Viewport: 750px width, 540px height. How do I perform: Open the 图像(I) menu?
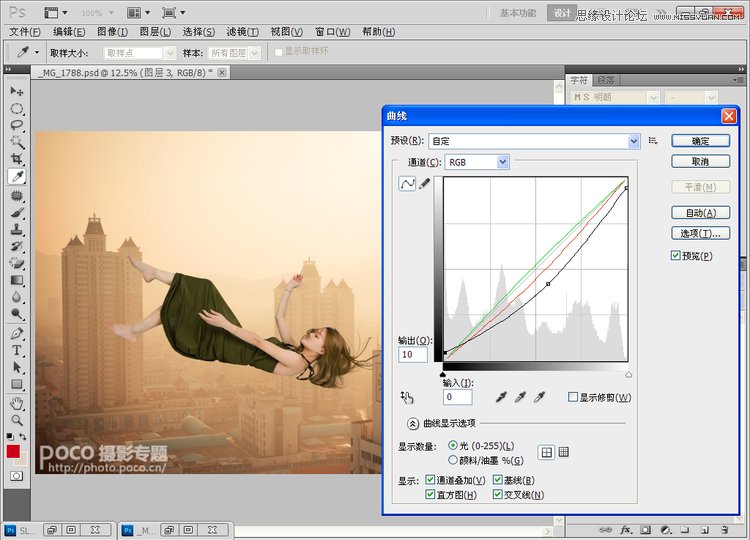[x=112, y=32]
